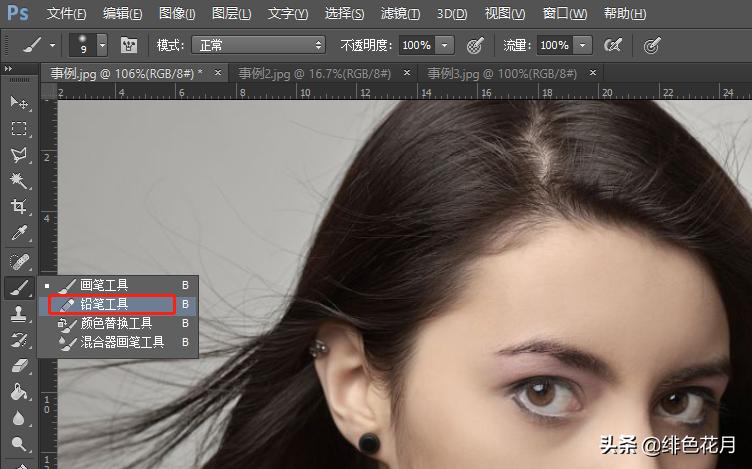Image resolution: width=752 pixels, height=469 pixels.
Task: Close the 事例2.jpg tab
Action: pos(407,73)
